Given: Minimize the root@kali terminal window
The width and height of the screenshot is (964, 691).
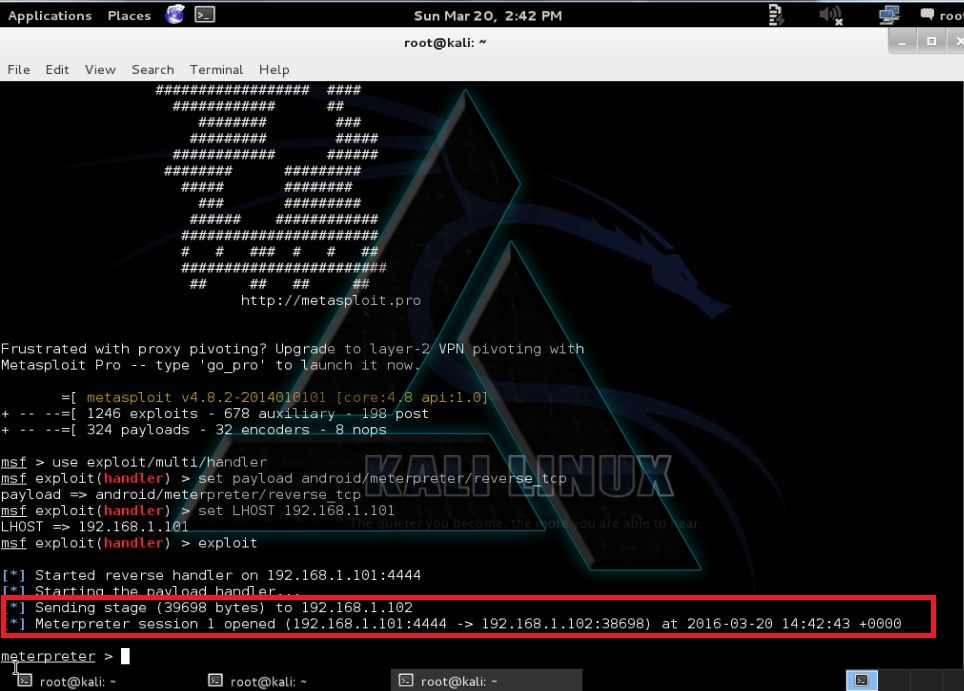Looking at the screenshot, I should [x=903, y=42].
